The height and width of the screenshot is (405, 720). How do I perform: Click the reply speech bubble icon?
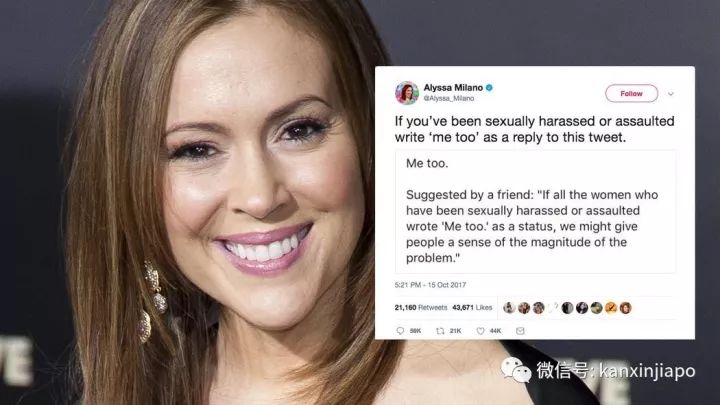coord(400,331)
